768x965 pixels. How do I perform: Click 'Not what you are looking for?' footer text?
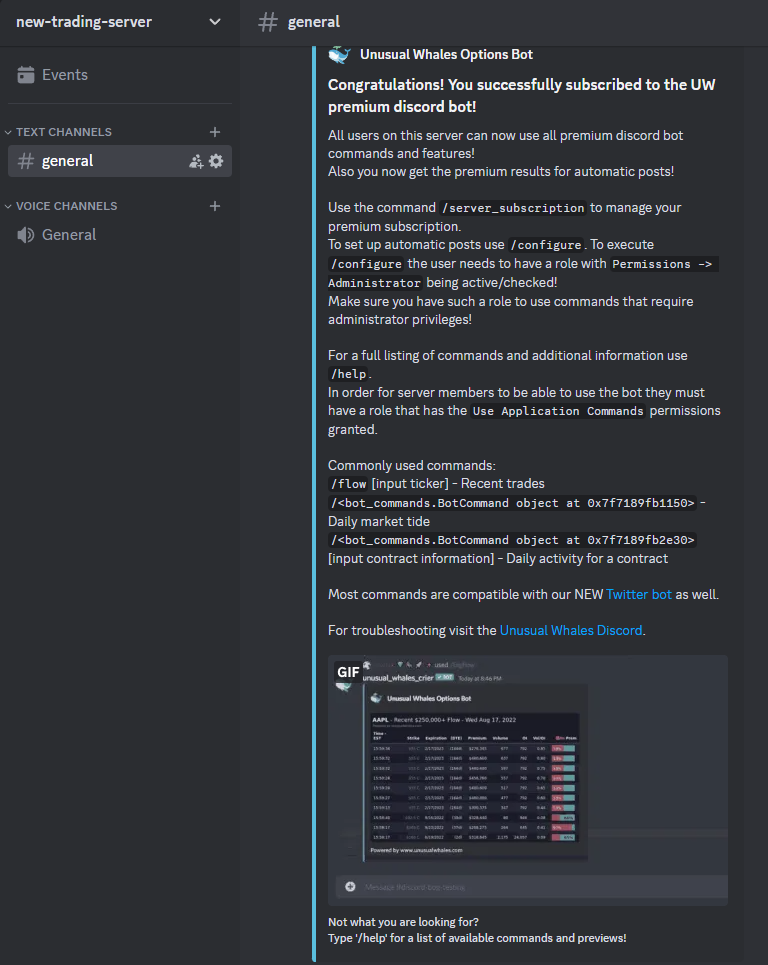pos(403,922)
